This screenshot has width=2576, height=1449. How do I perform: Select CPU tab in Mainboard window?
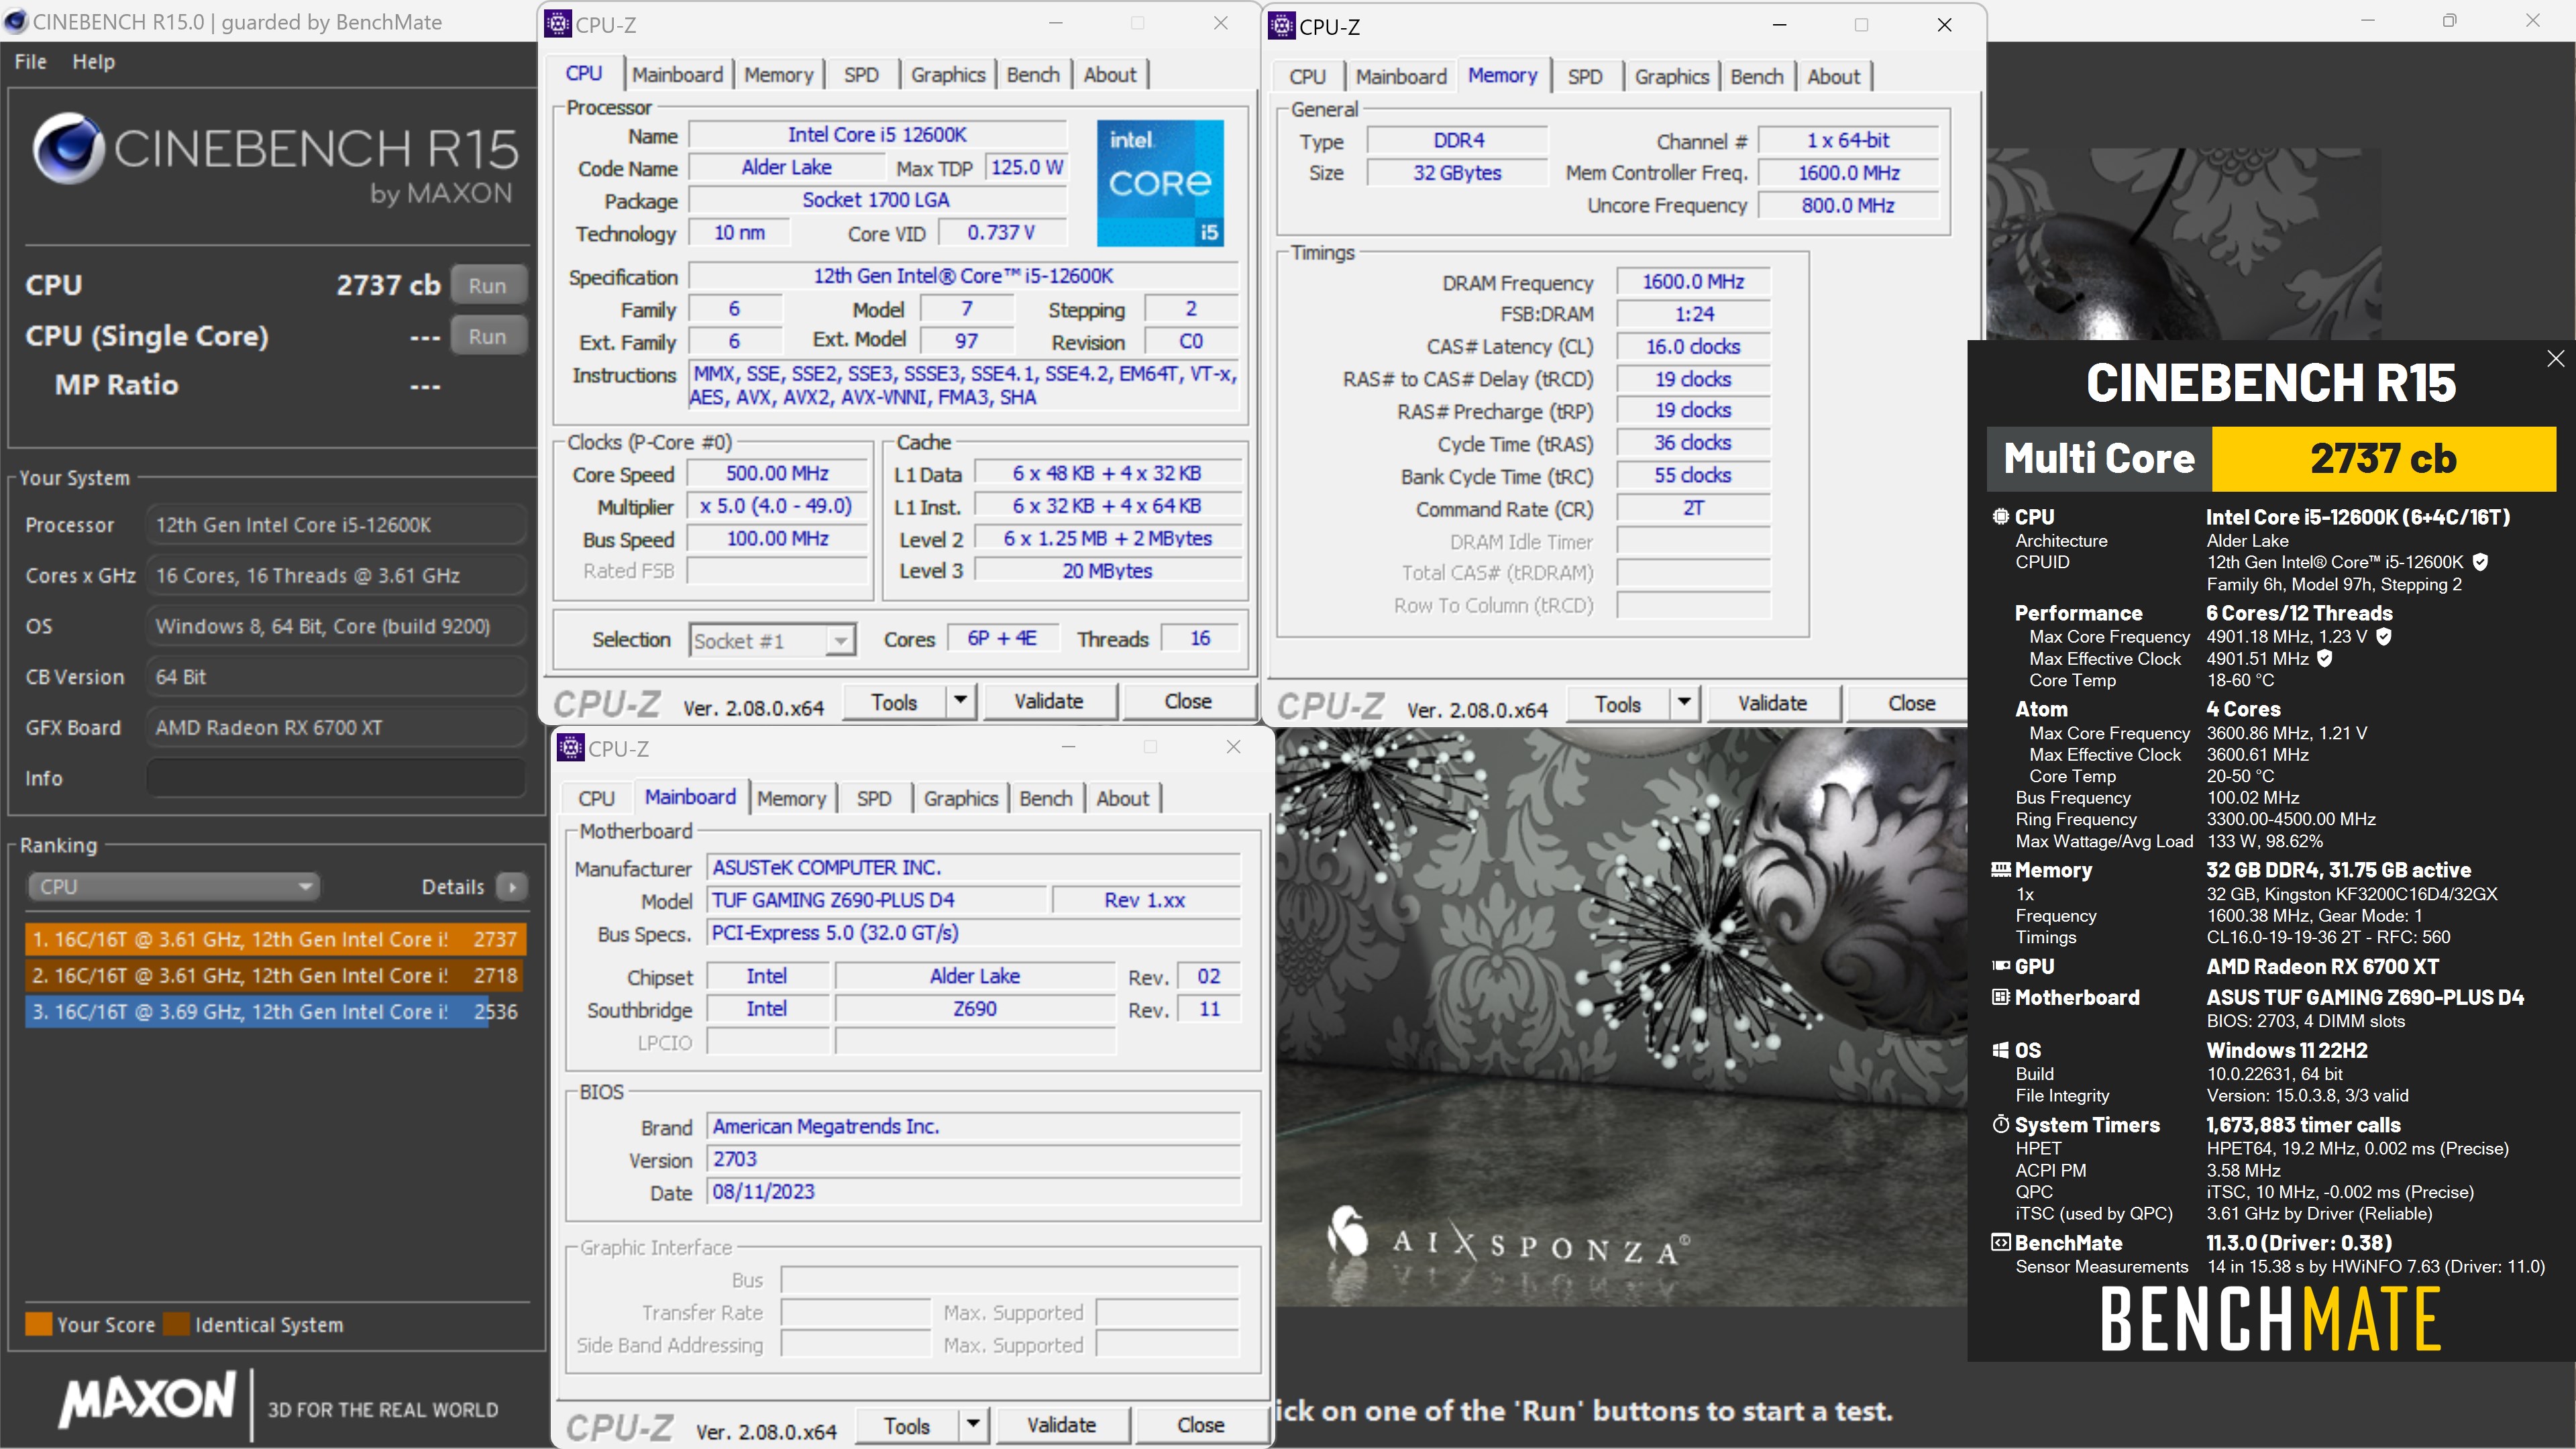click(596, 798)
